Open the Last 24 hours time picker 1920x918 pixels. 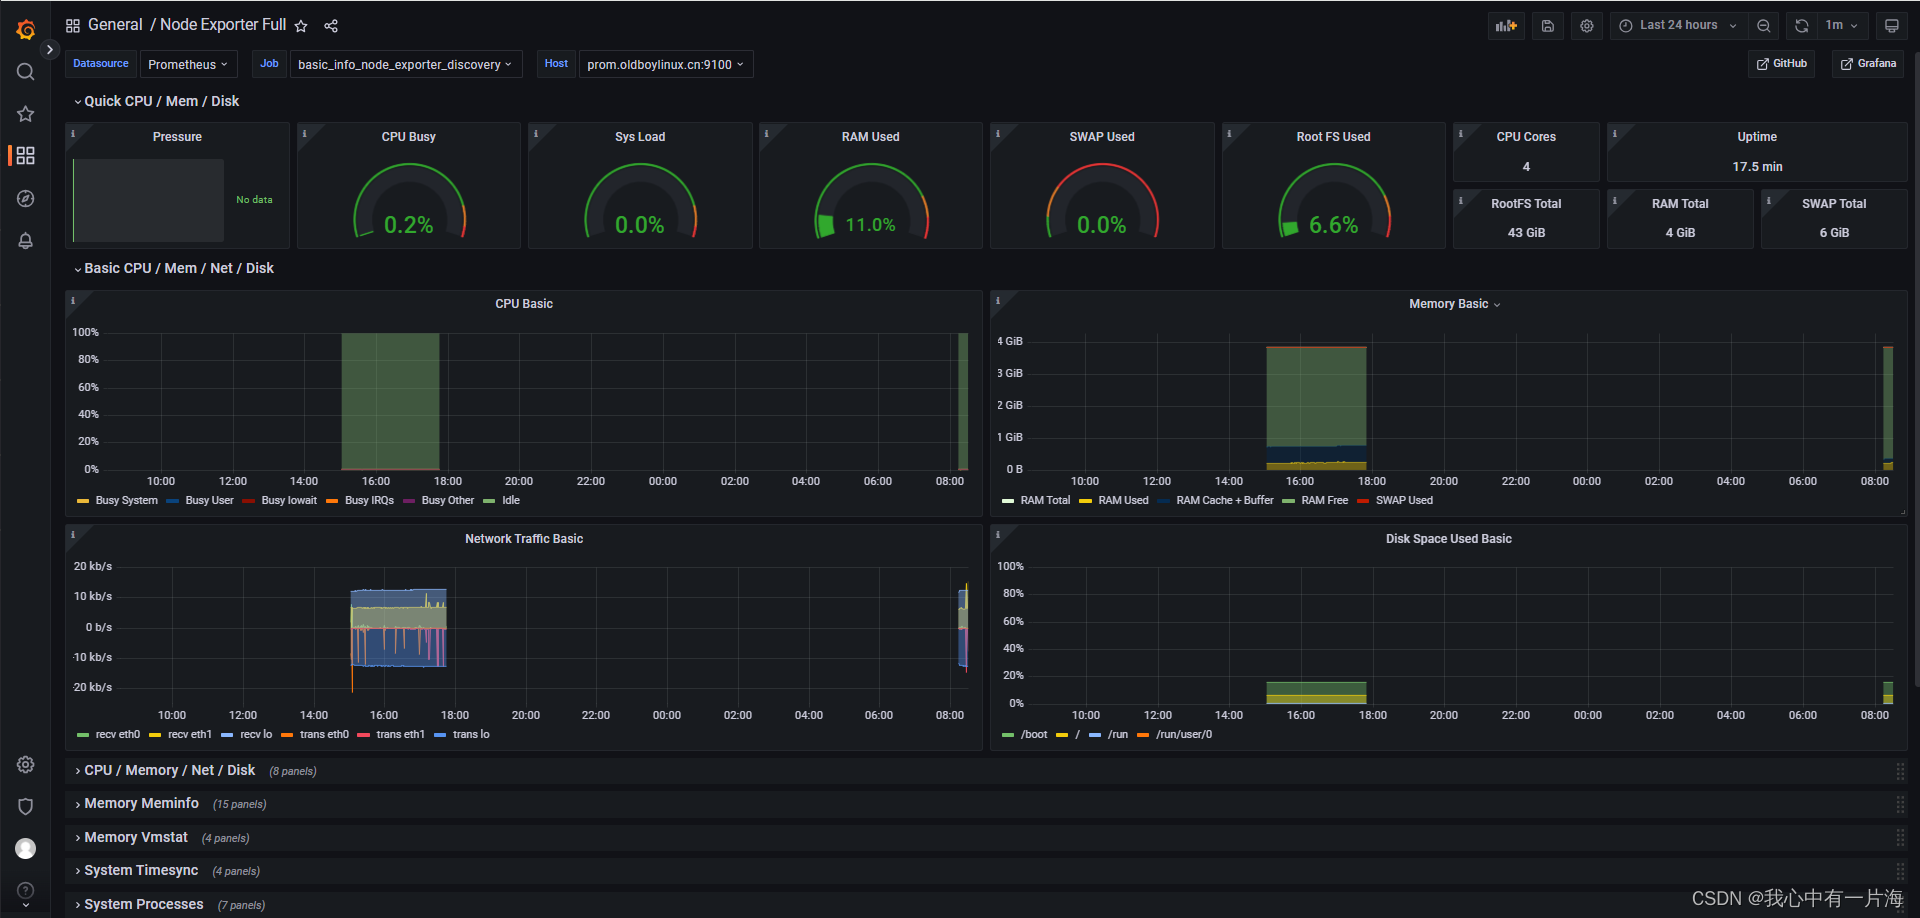[x=1677, y=26]
